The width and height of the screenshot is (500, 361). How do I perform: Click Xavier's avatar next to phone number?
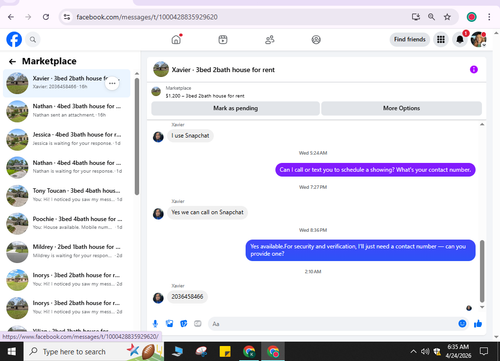tap(158, 298)
